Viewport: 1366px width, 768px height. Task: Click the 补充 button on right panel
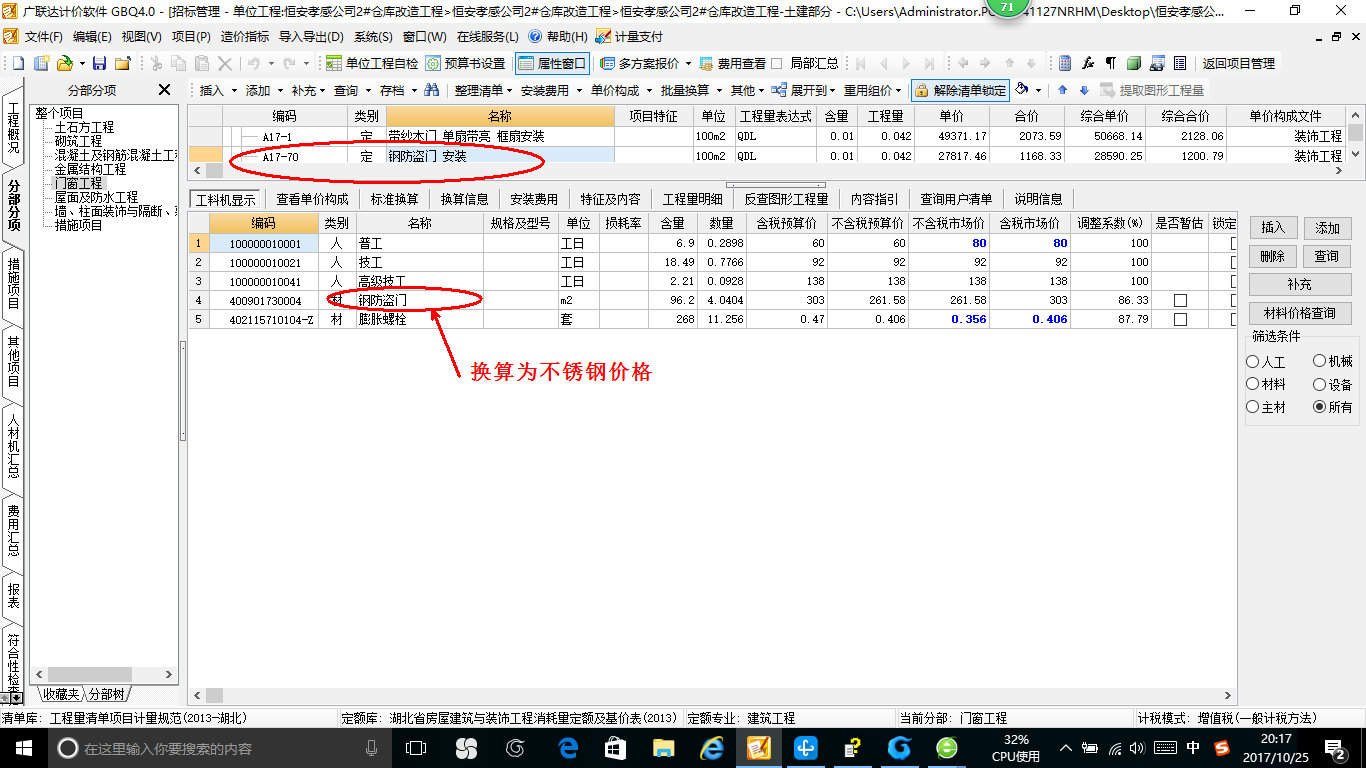(1299, 285)
